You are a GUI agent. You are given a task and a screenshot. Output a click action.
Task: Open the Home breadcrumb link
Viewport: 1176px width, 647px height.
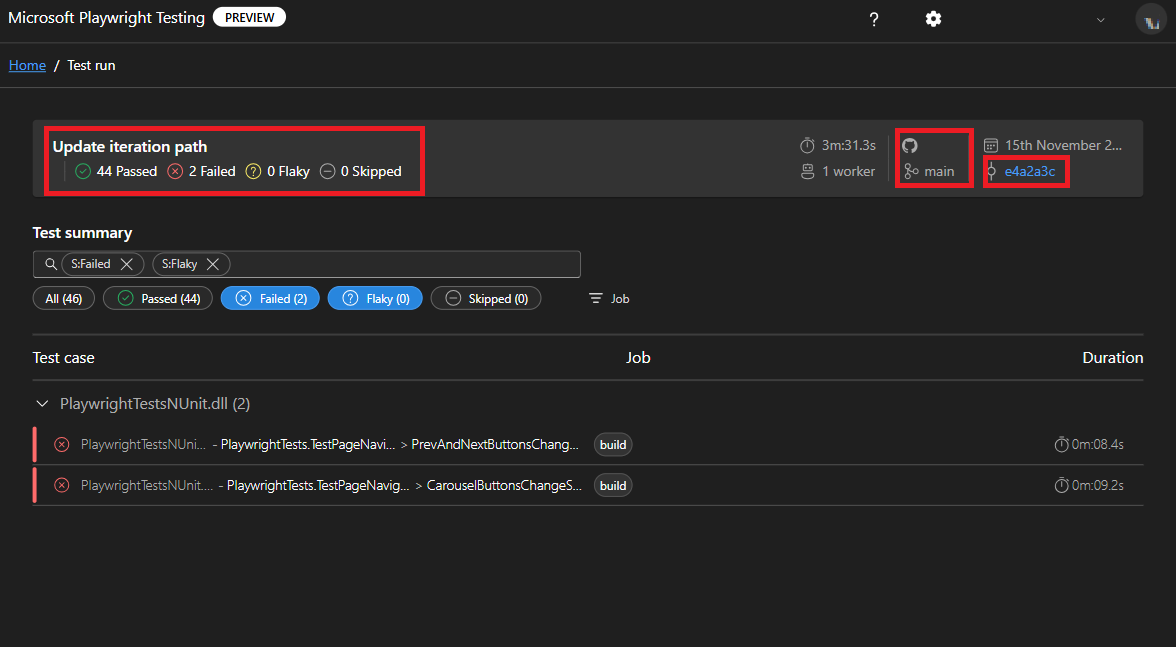[x=27, y=64]
